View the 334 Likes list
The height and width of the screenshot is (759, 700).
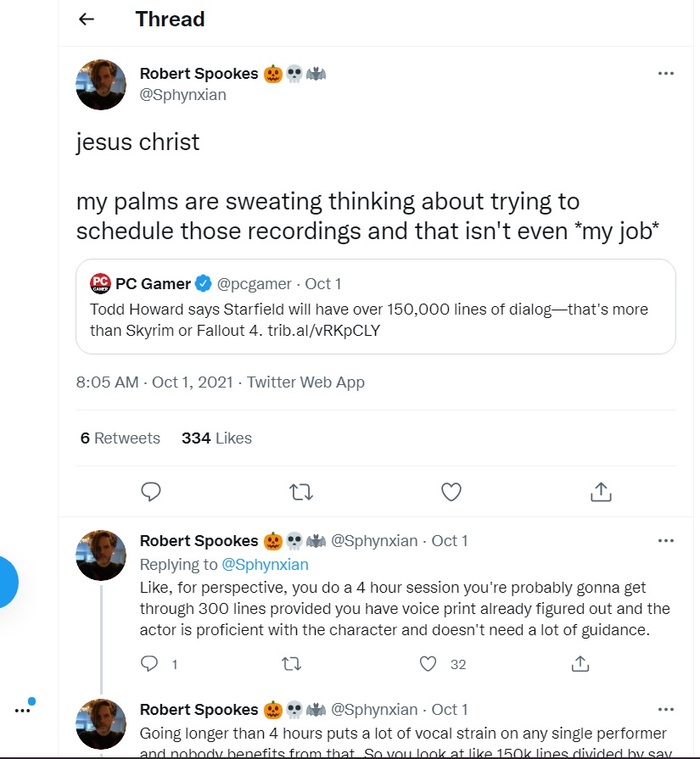coord(216,438)
